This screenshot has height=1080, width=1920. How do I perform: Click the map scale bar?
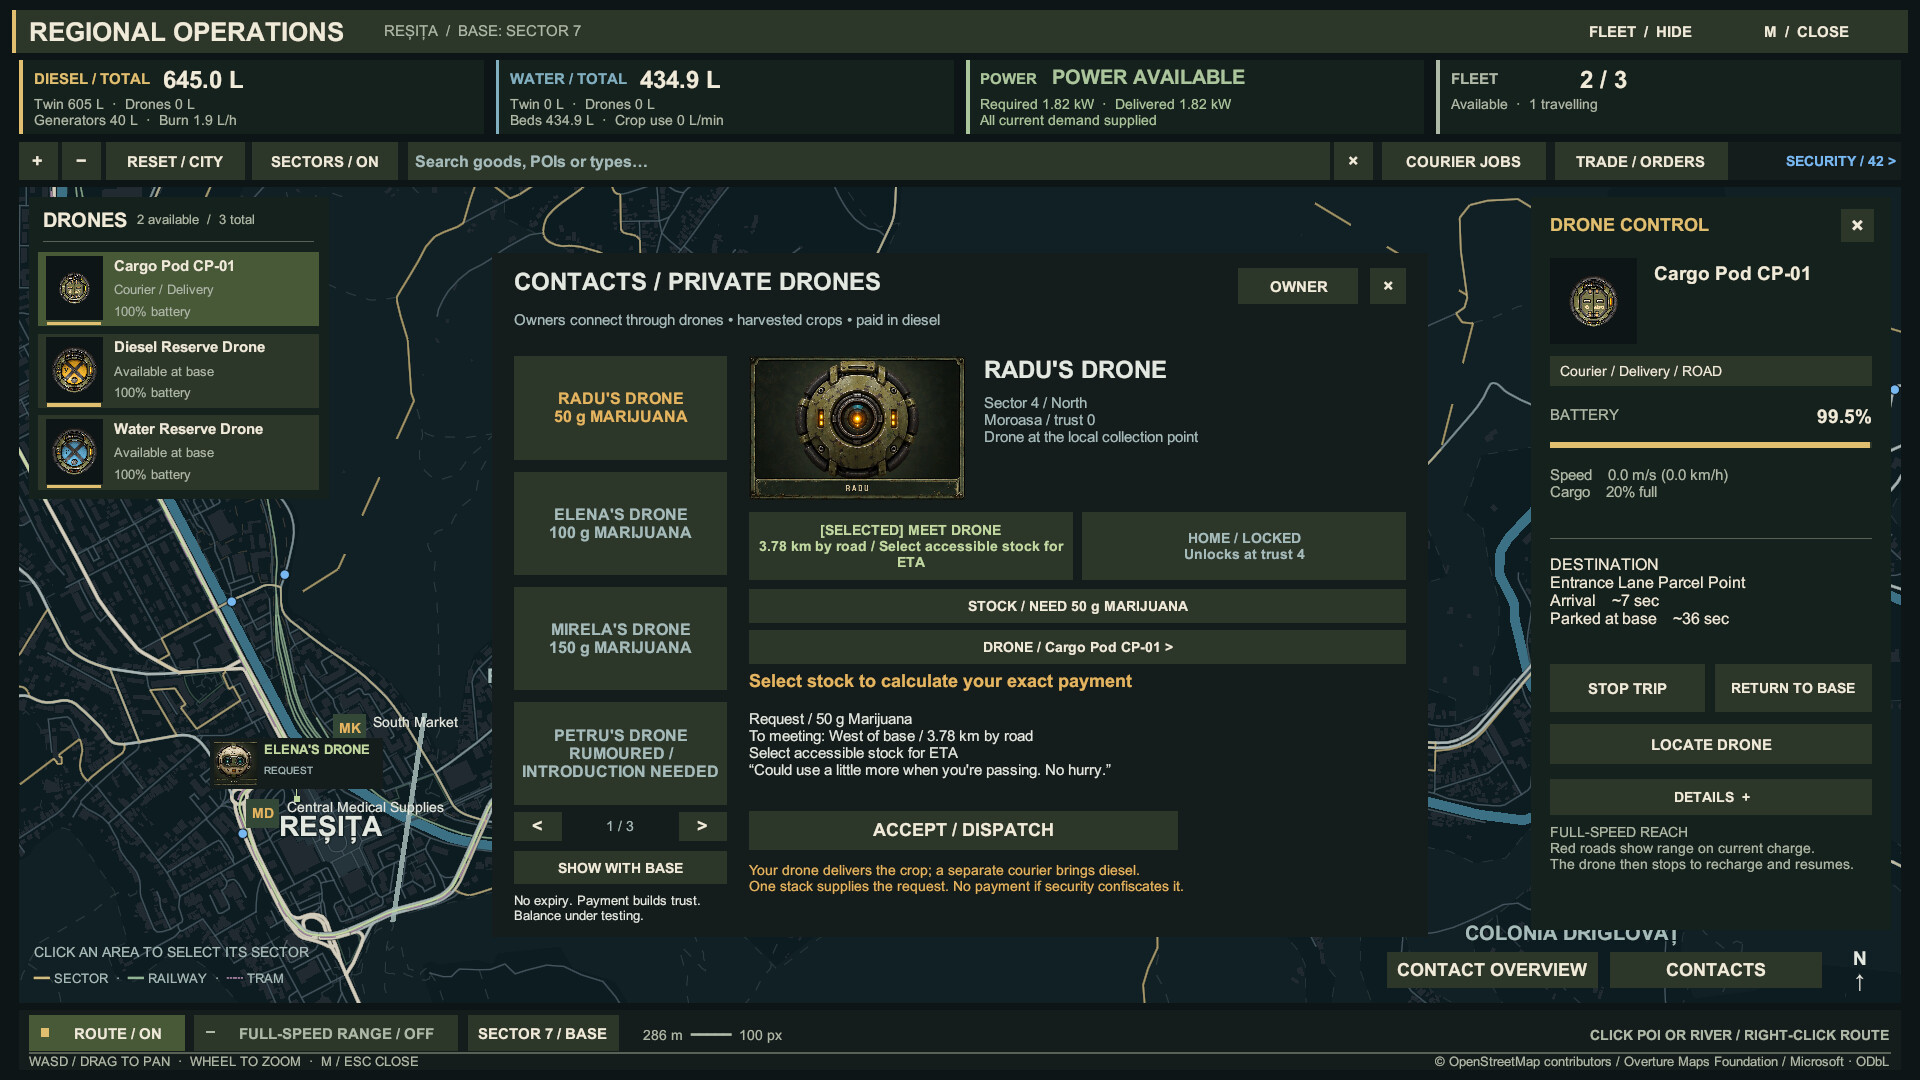click(x=711, y=1035)
